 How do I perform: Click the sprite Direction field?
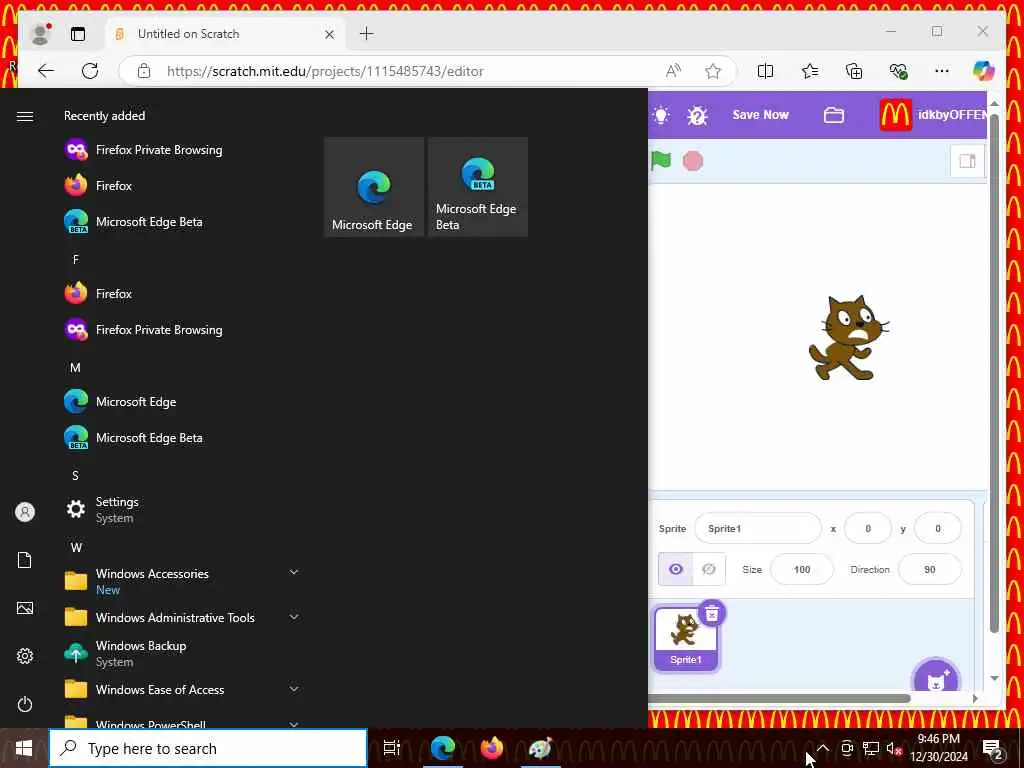(929, 569)
